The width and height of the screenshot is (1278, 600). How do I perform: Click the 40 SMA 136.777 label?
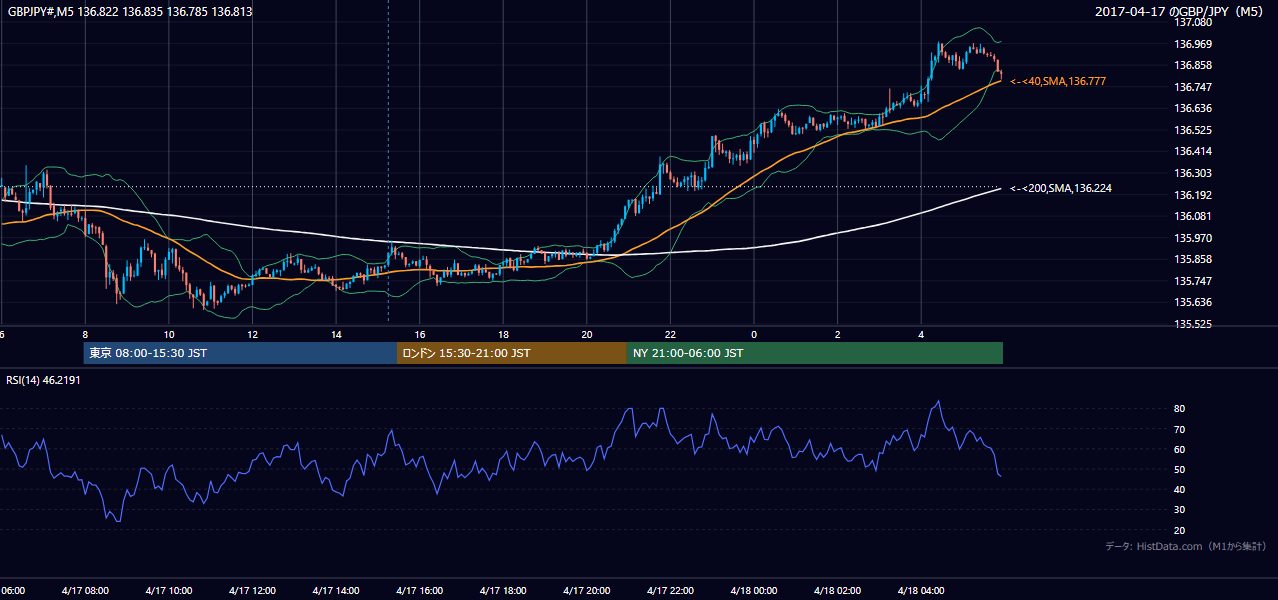[x=1058, y=81]
